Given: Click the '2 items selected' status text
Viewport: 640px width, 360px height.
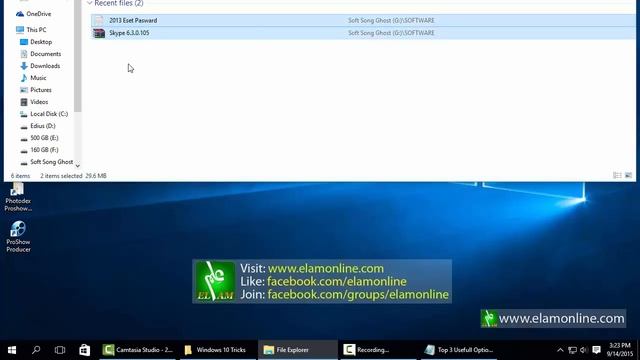Looking at the screenshot, I should (x=61, y=176).
